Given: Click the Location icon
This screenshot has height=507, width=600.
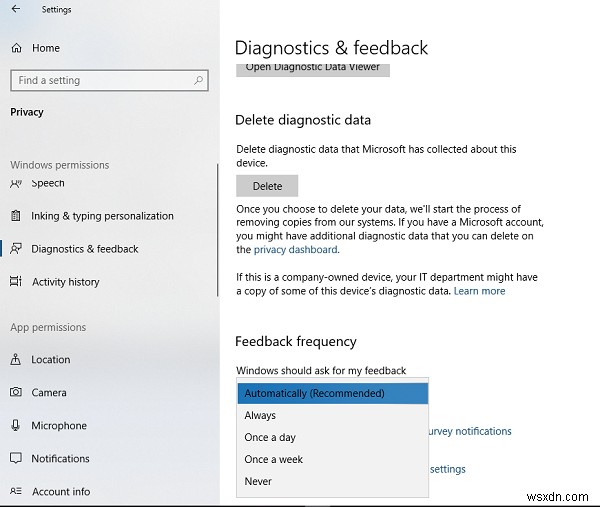Looking at the screenshot, I should tap(16, 360).
